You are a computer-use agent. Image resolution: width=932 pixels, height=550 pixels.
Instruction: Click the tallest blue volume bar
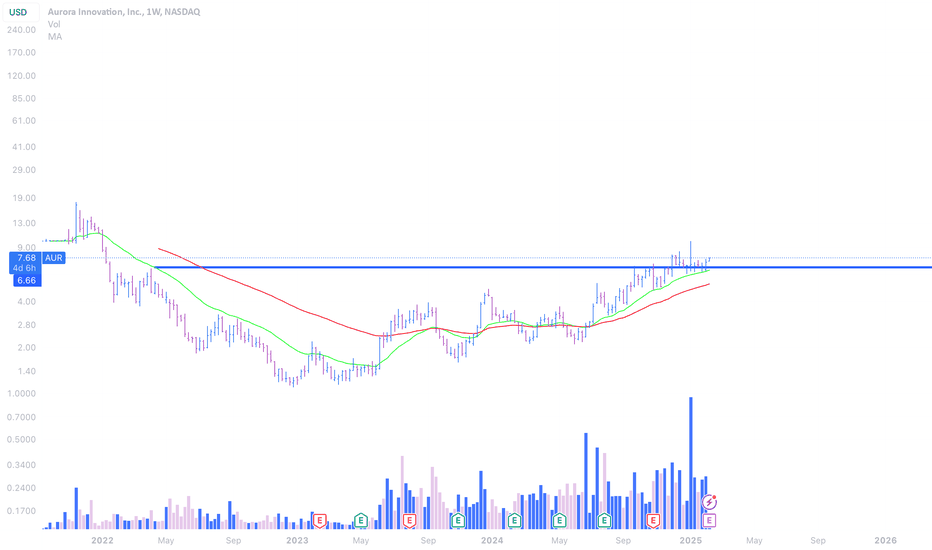(x=691, y=463)
